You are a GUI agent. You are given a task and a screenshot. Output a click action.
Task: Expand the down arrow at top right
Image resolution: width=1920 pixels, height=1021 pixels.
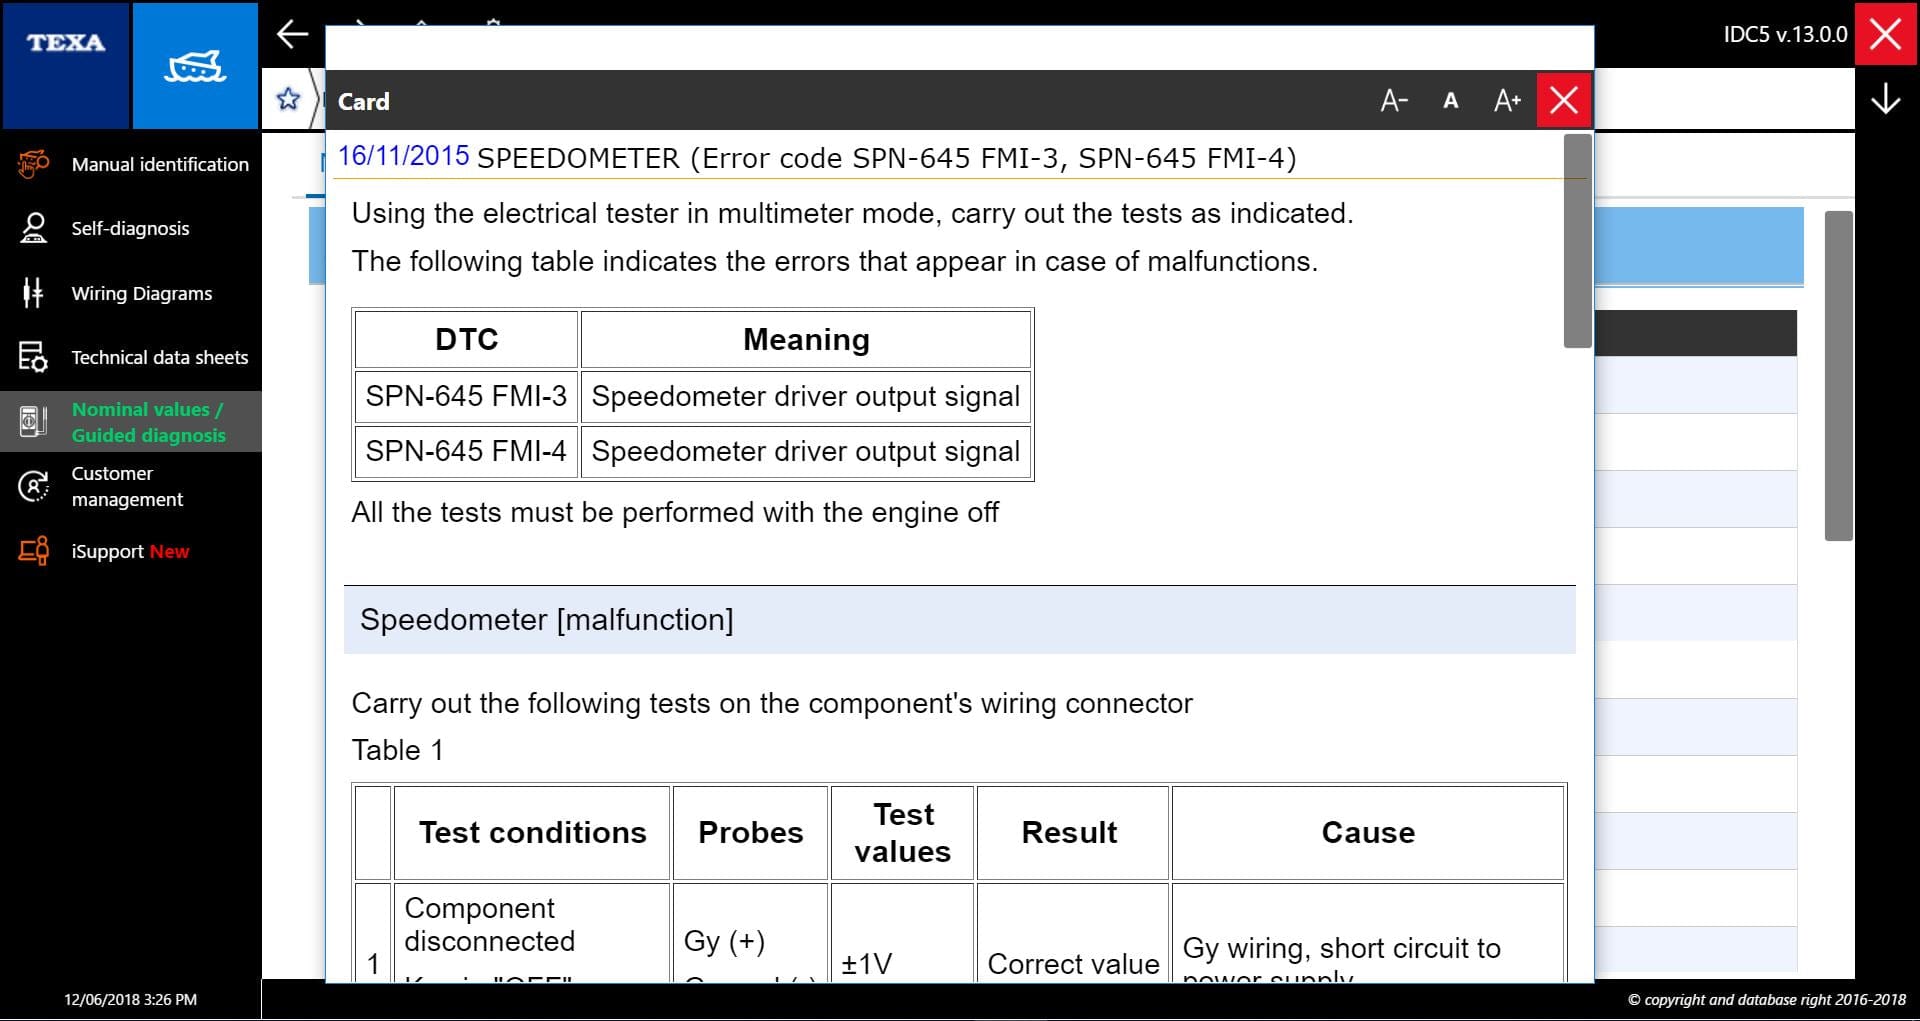click(1885, 99)
